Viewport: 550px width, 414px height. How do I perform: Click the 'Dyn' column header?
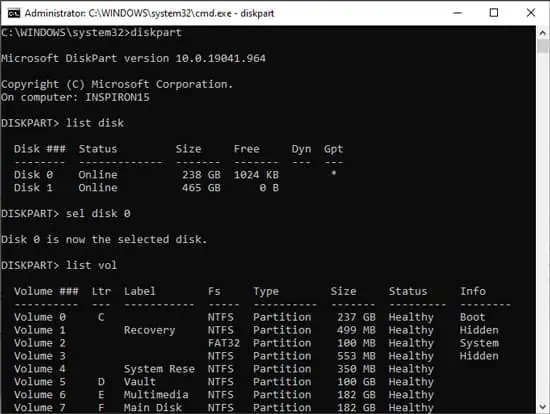coord(301,149)
